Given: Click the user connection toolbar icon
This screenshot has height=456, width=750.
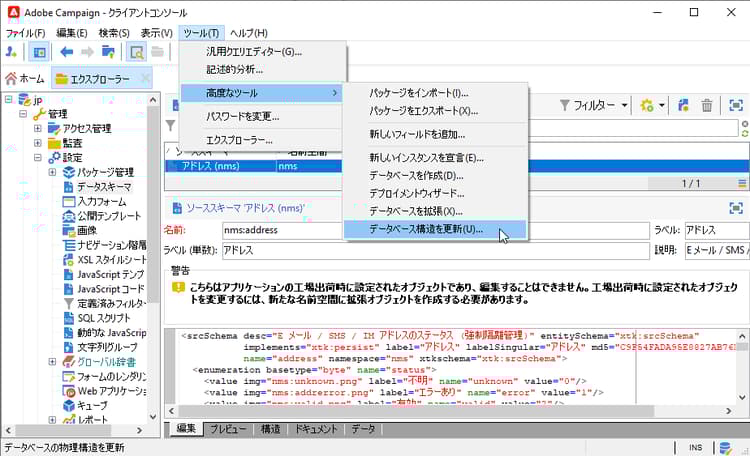Looking at the screenshot, I should [11, 52].
